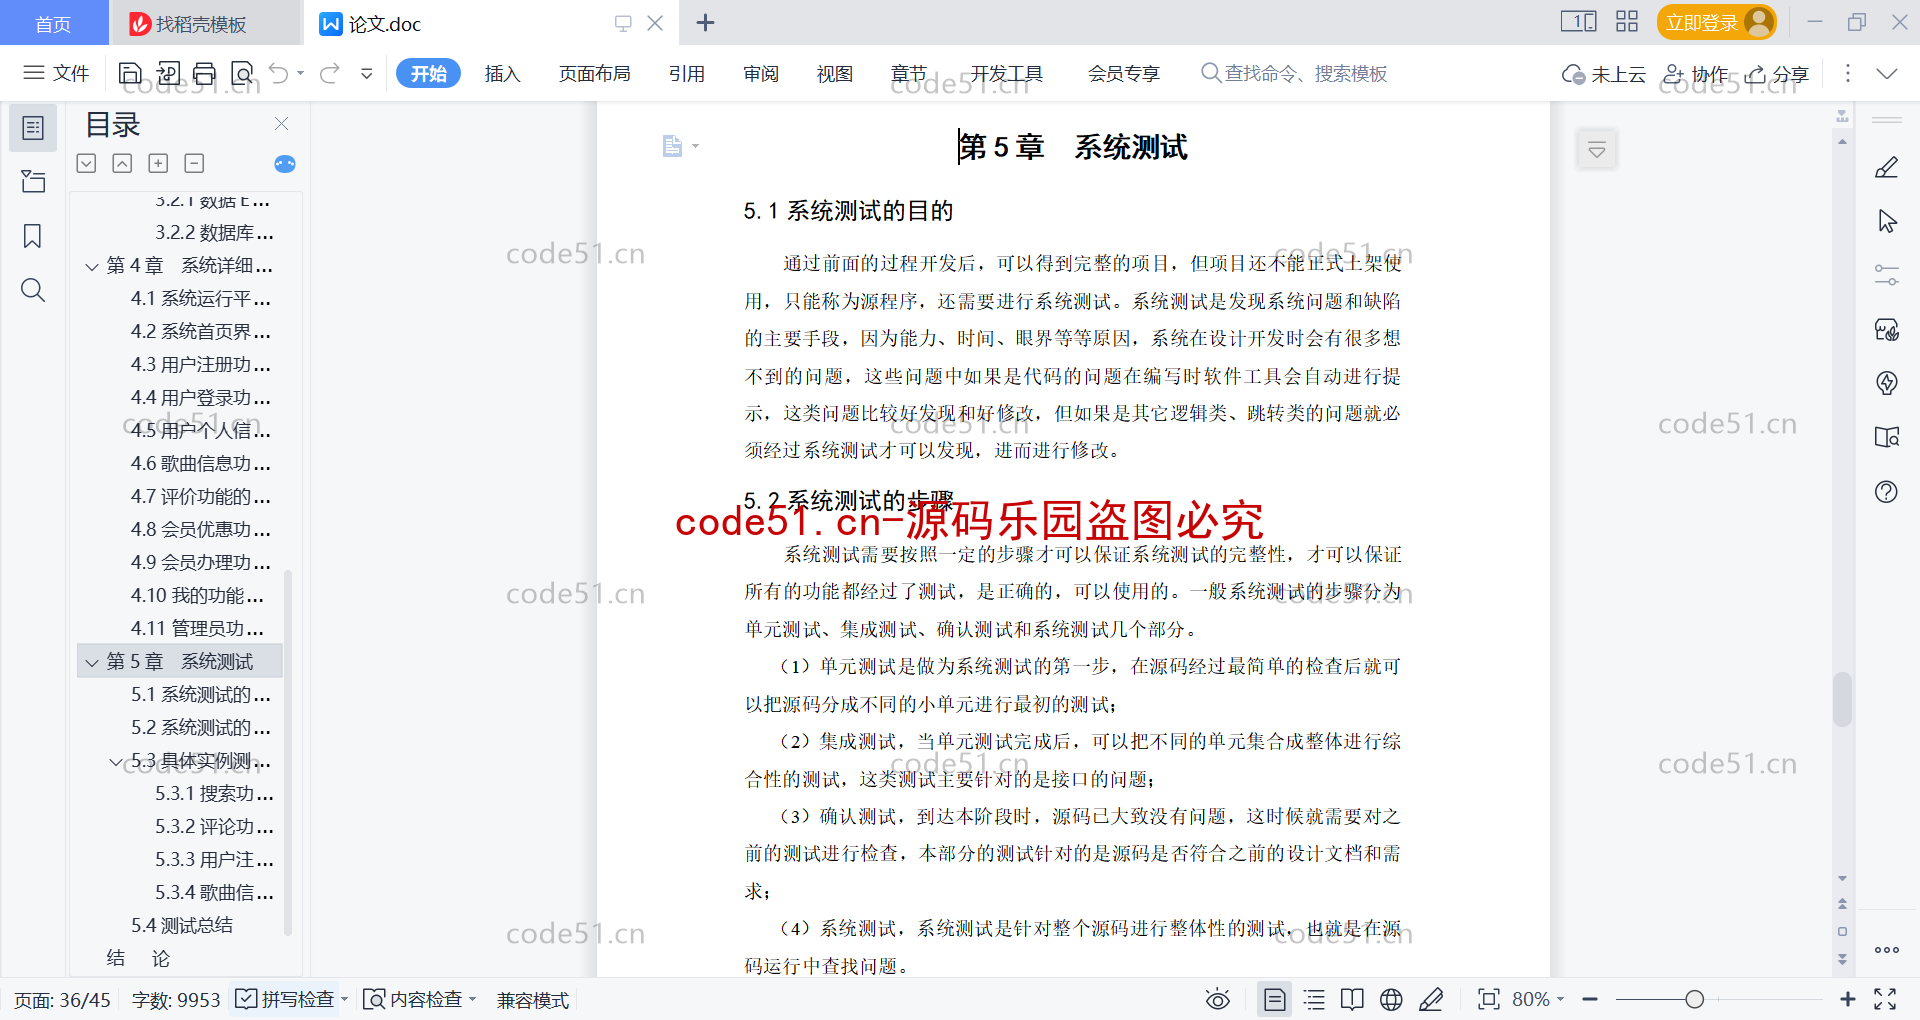
Task: Open Print Preview from the quick toolbar
Action: click(x=242, y=73)
